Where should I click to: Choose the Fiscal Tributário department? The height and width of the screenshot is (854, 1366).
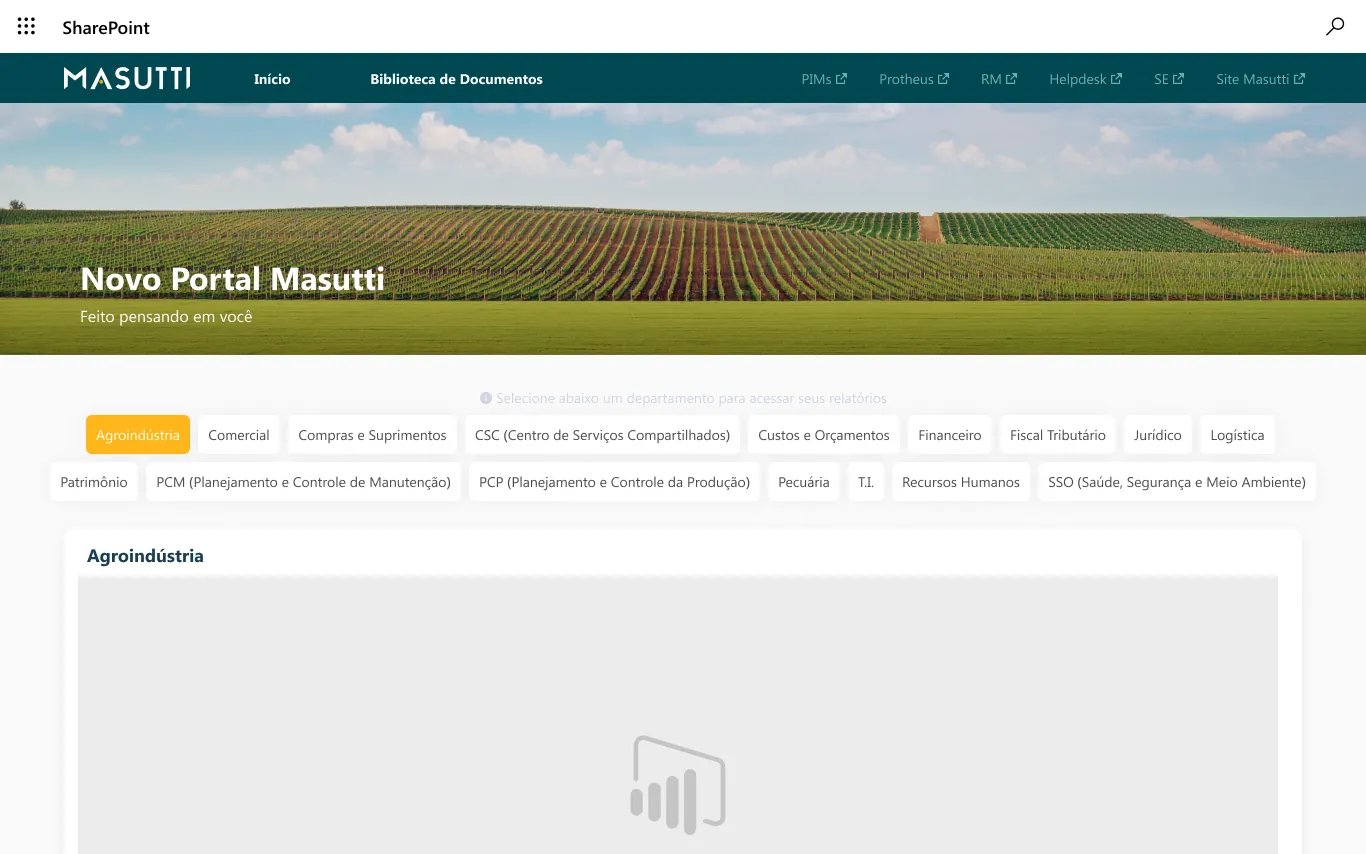[1058, 435]
